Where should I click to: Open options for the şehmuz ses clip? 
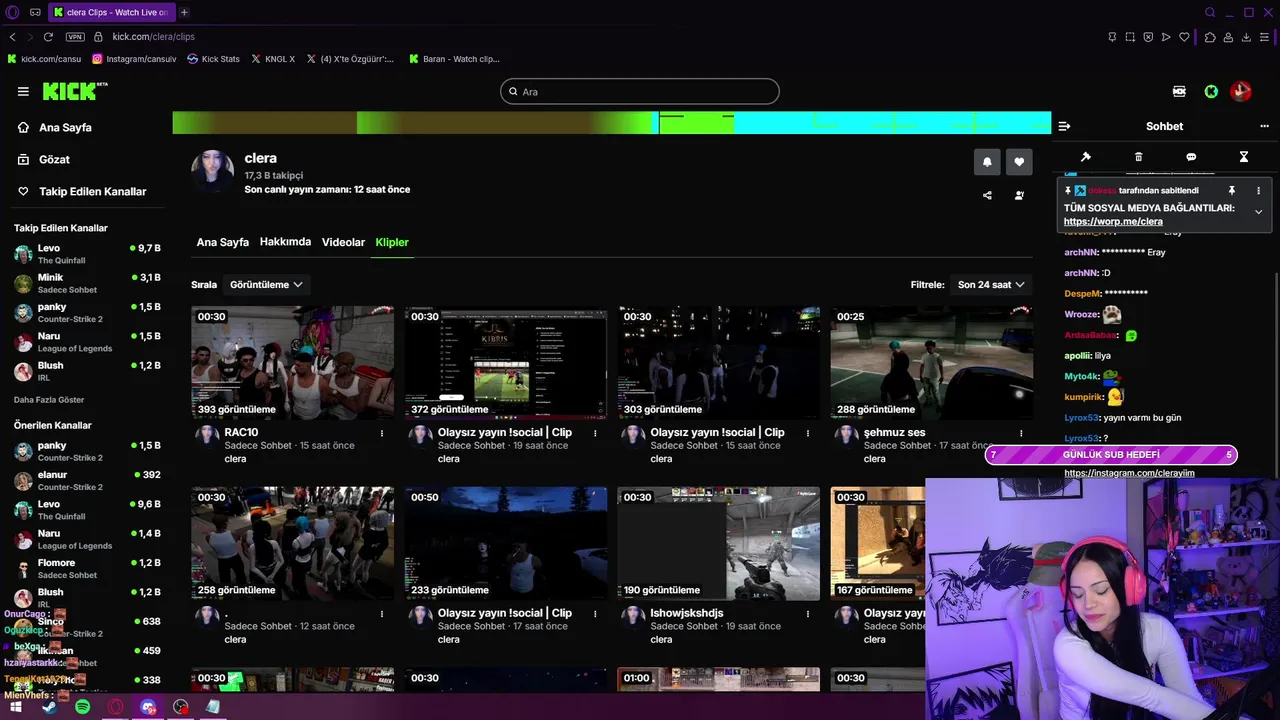pos(1021,433)
